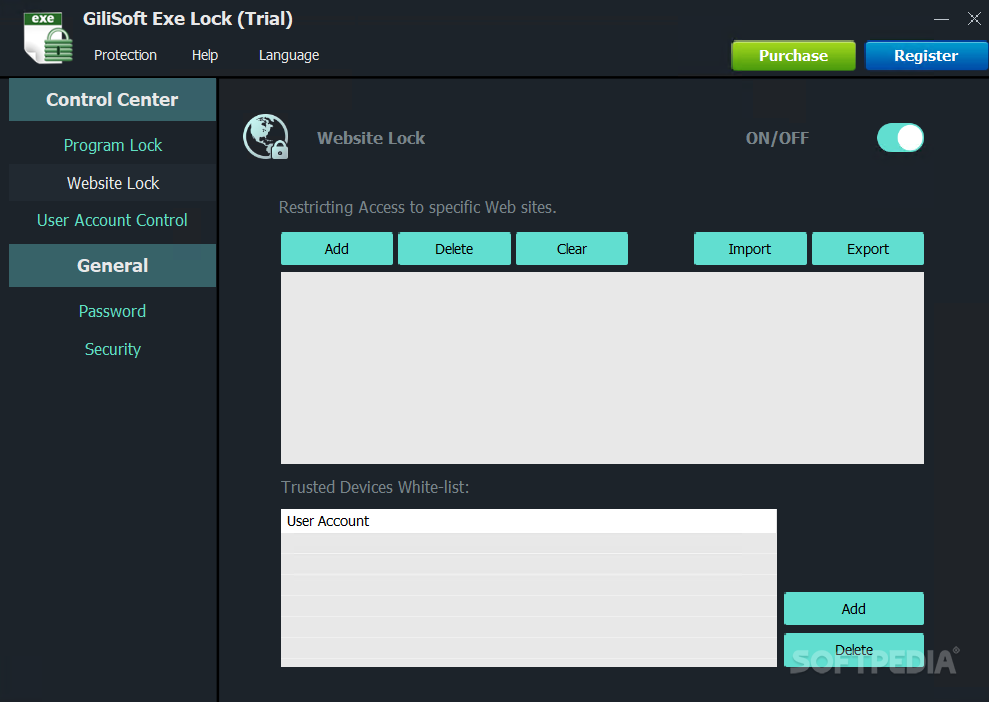The image size is (989, 702).
Task: Delete selected website from list
Action: pos(454,249)
